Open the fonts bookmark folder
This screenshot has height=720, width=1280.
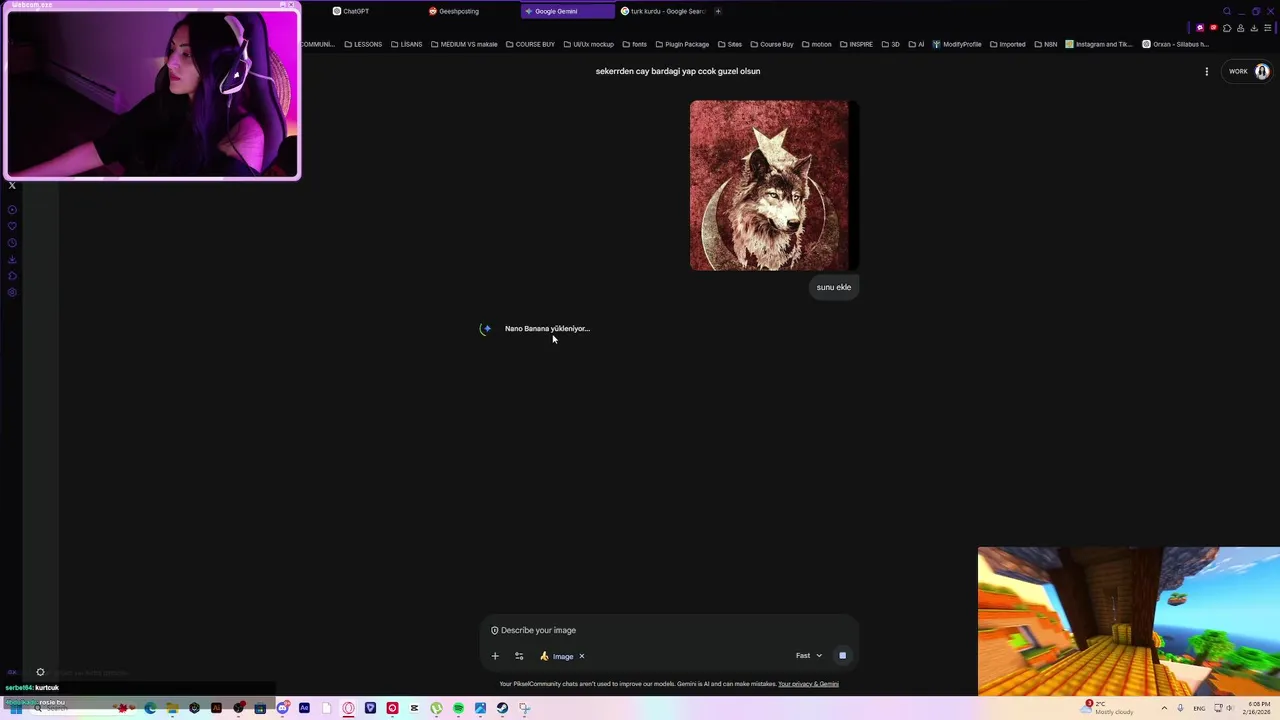634,44
